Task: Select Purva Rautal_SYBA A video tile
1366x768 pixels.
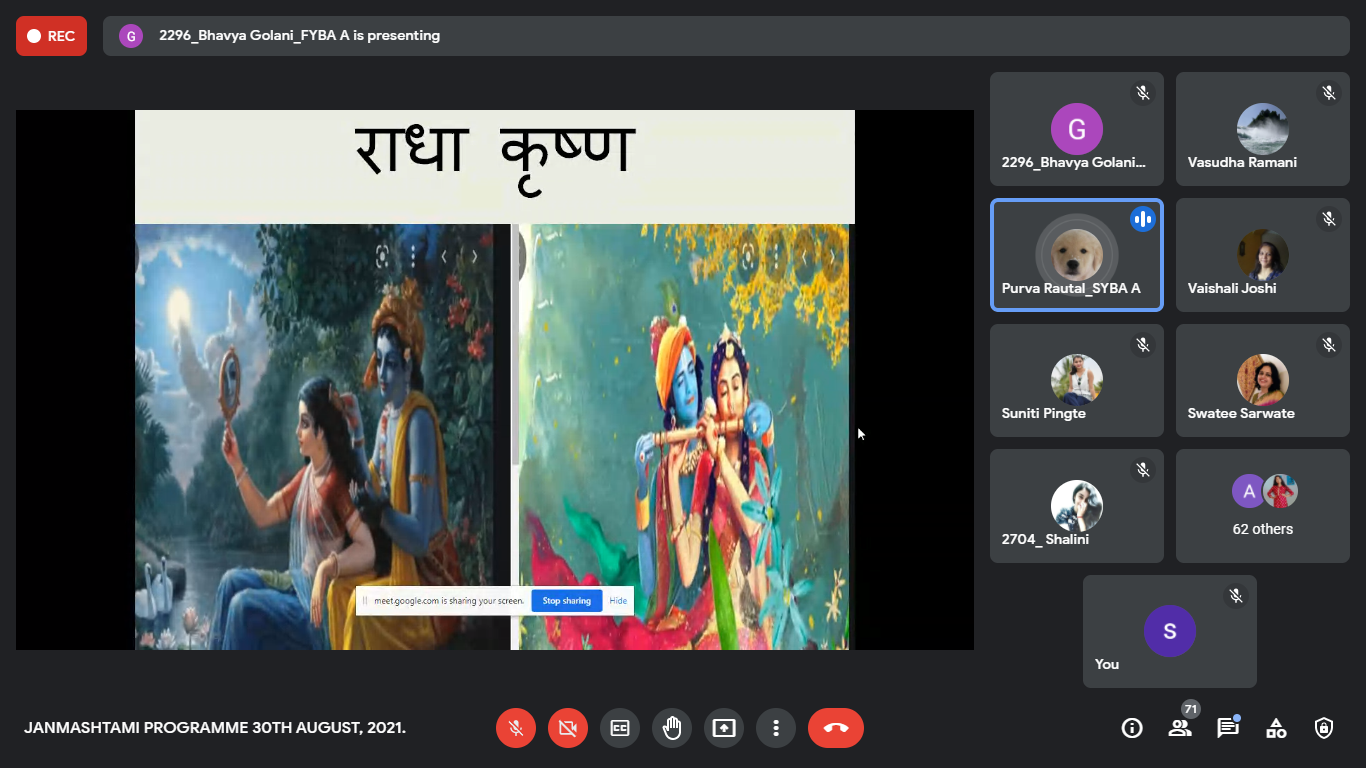Action: pos(1076,255)
